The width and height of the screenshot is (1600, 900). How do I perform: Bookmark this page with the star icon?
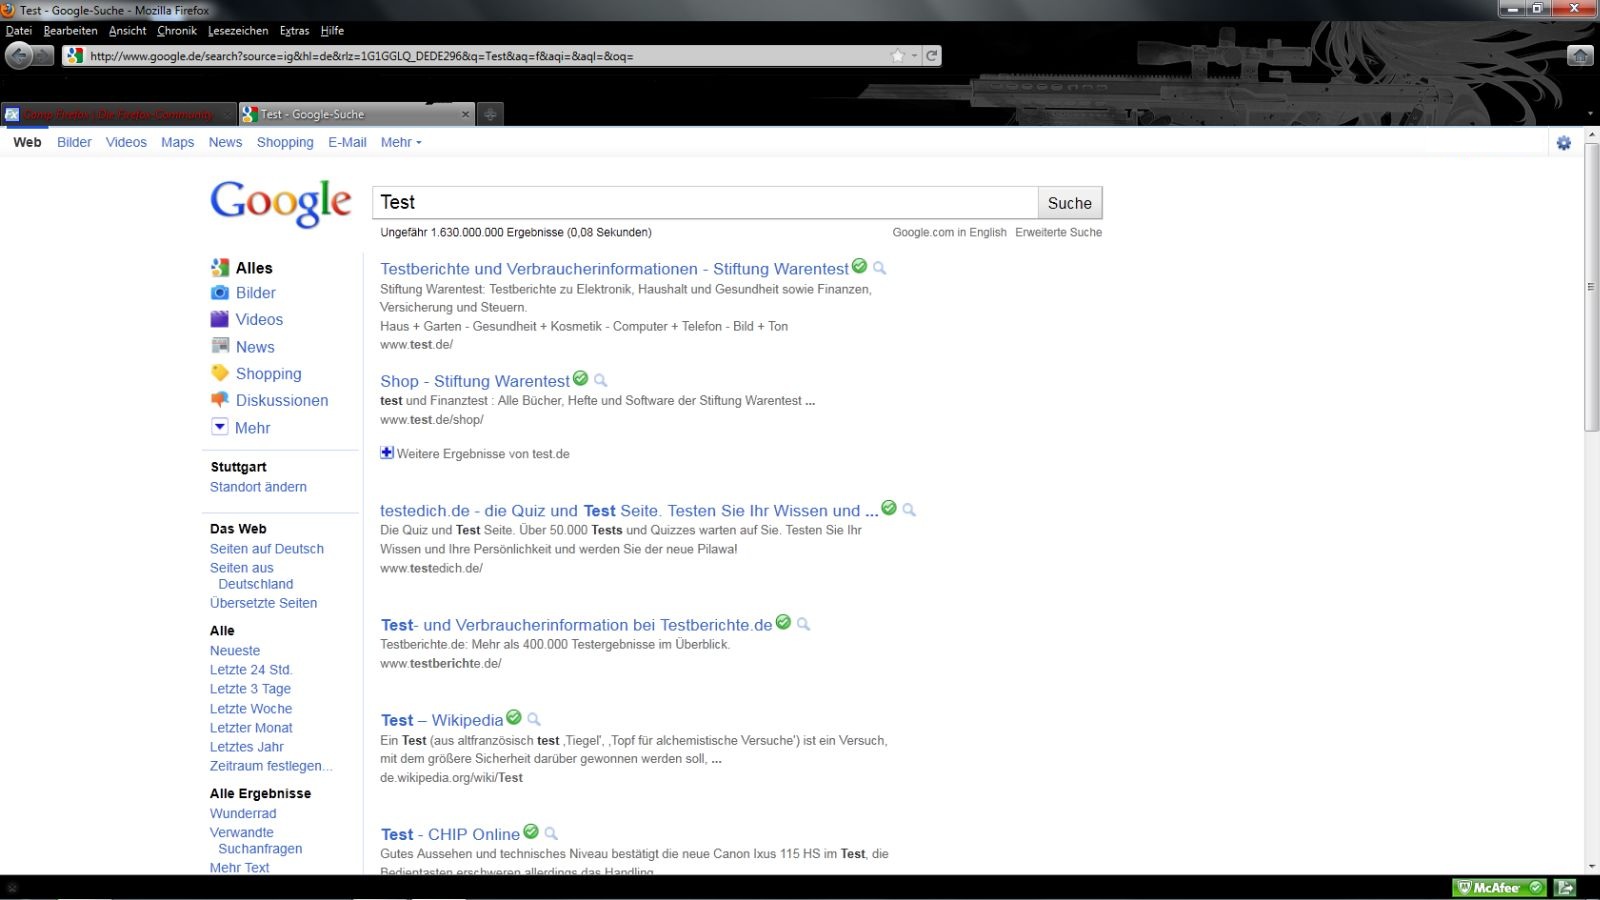[898, 56]
